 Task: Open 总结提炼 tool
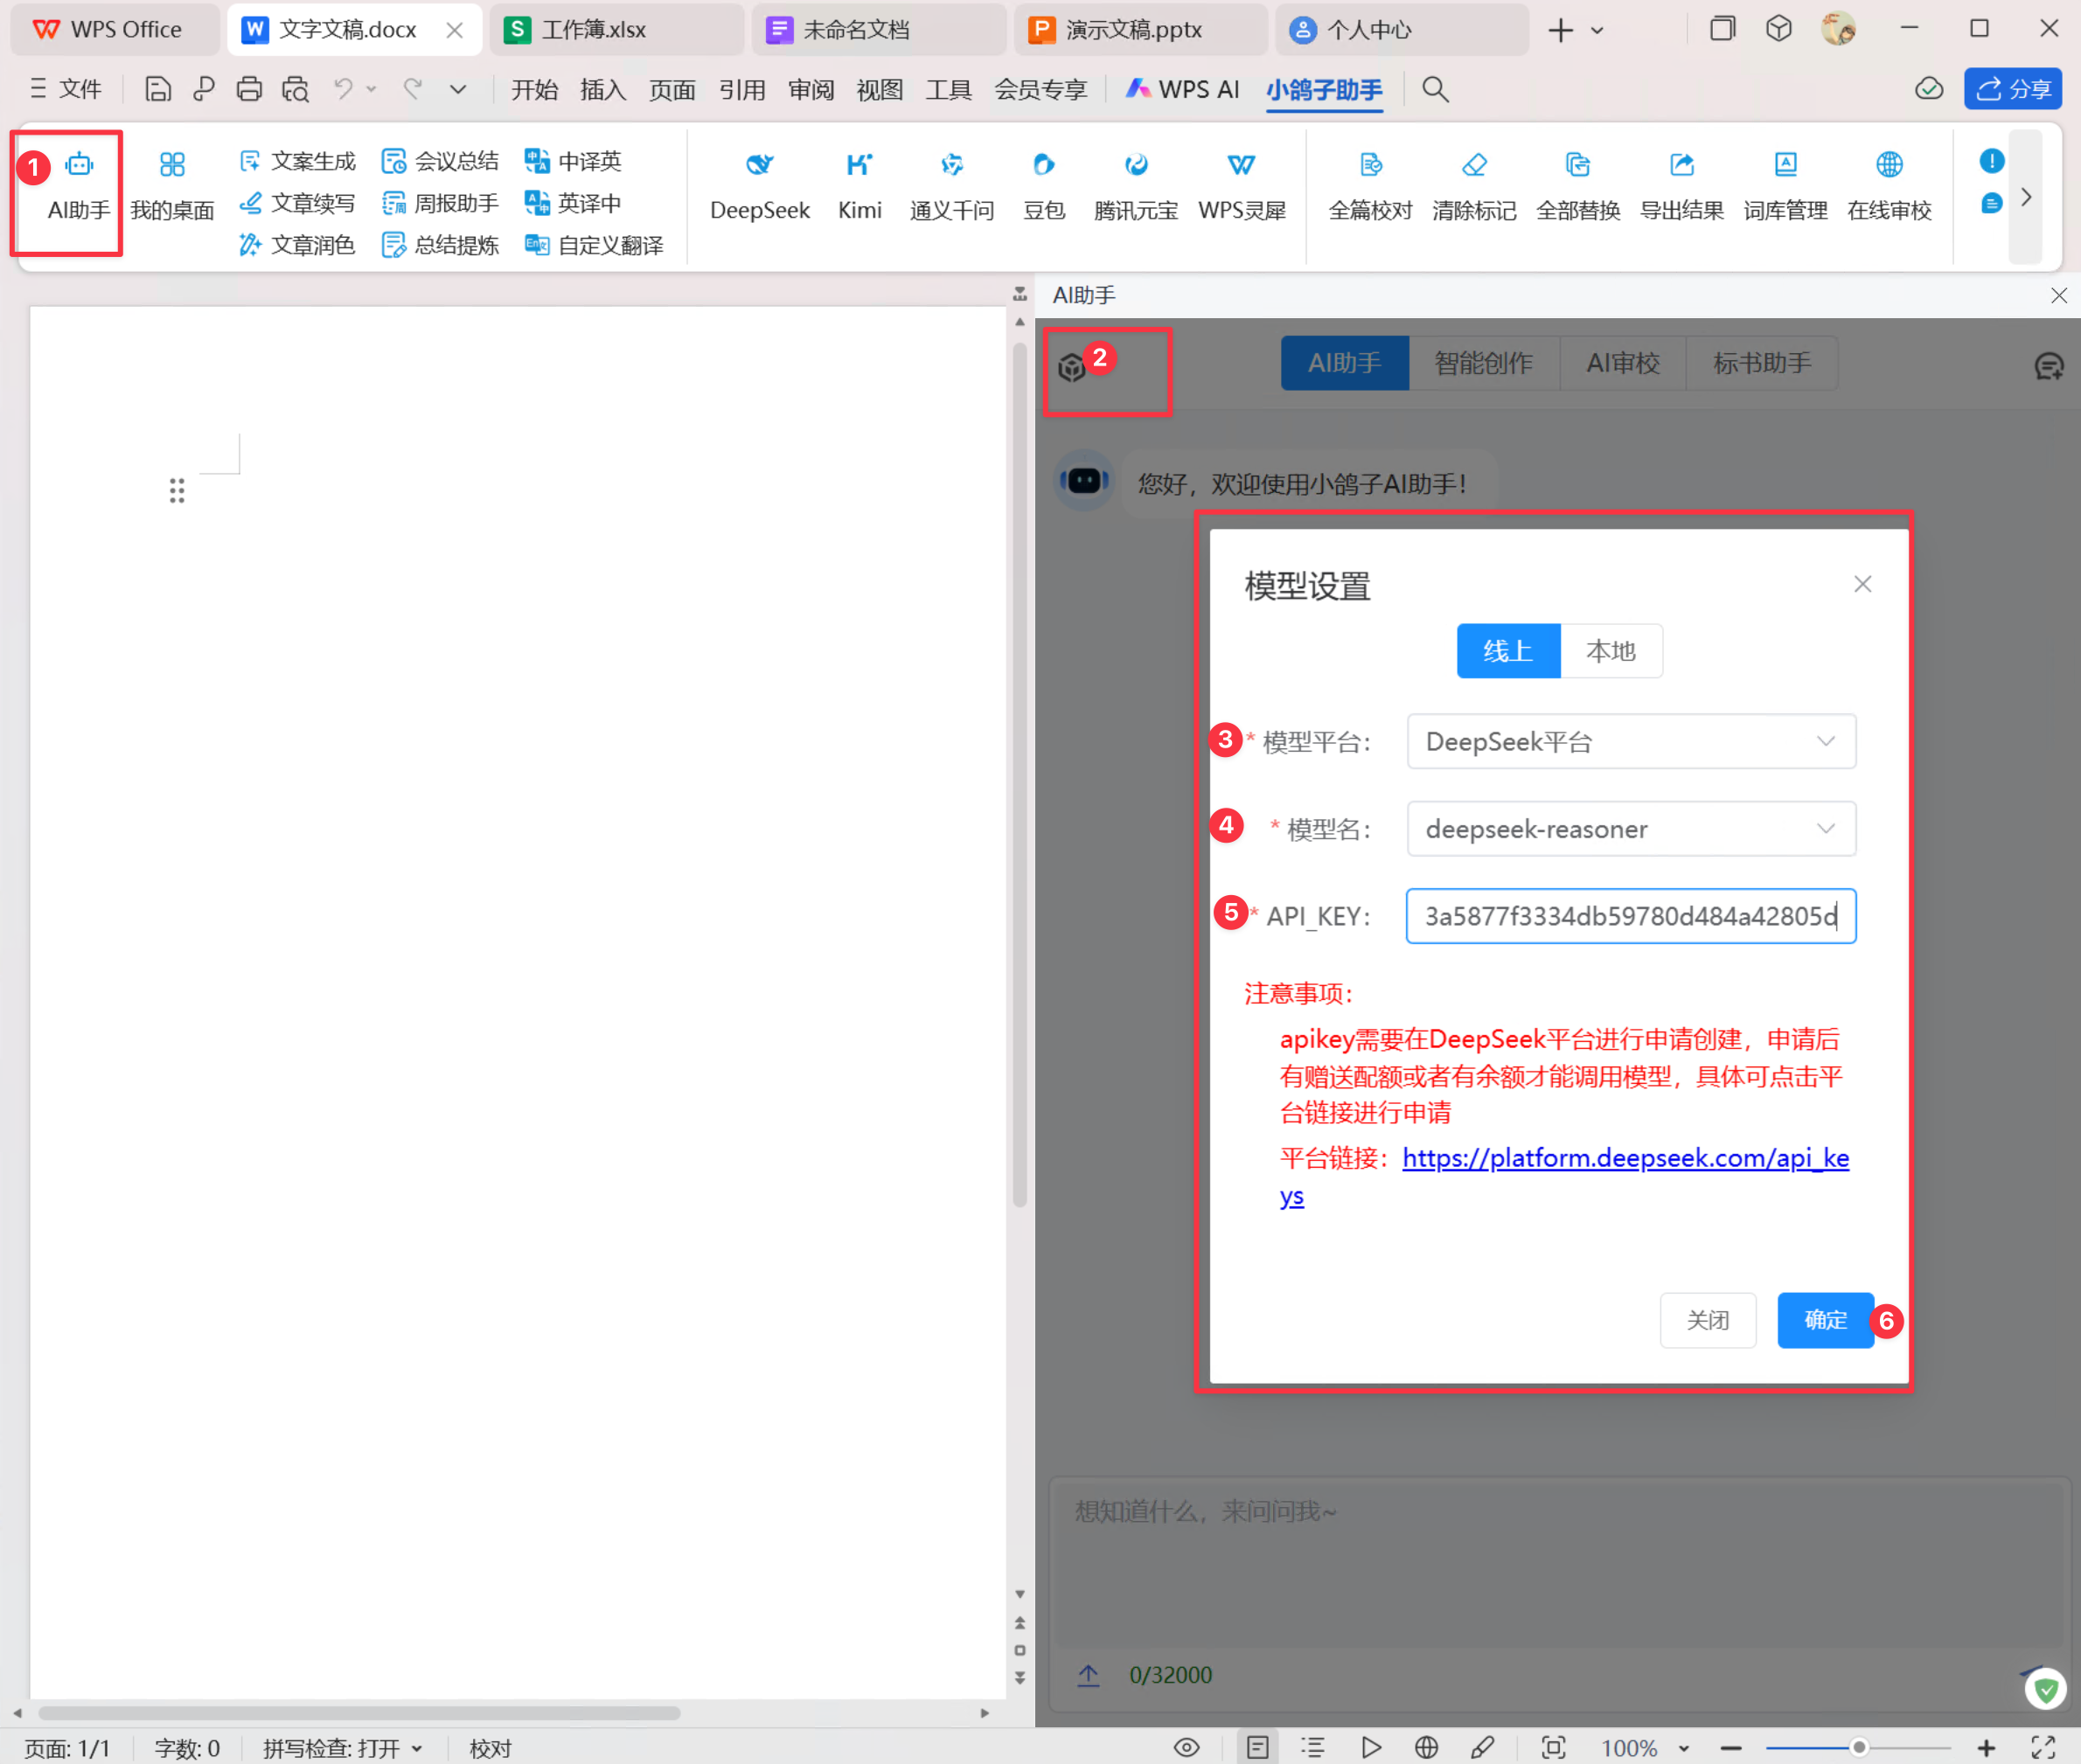click(440, 245)
